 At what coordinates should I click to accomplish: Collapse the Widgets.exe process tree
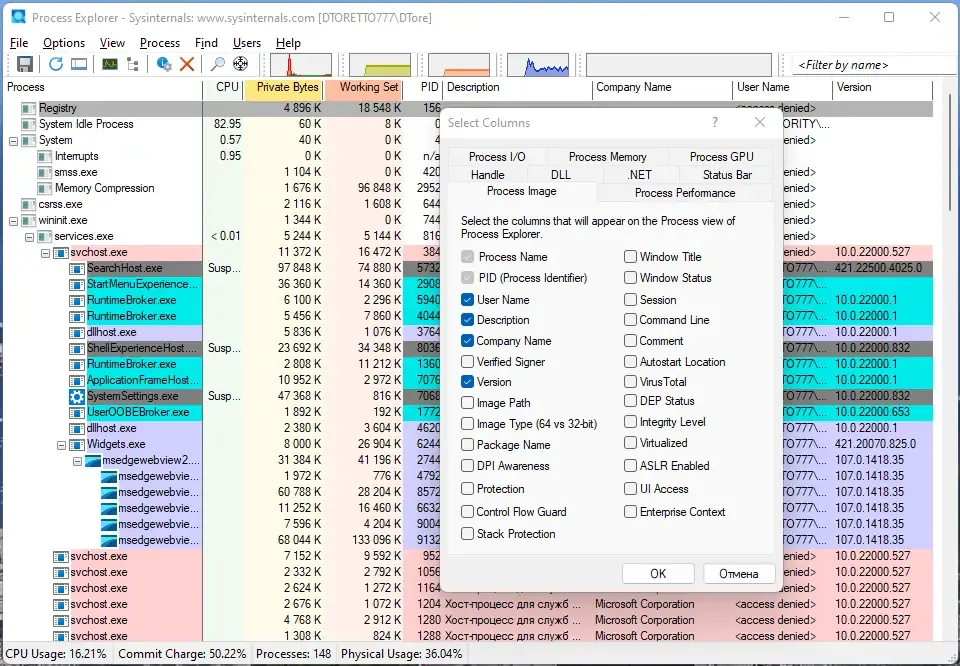(61, 445)
